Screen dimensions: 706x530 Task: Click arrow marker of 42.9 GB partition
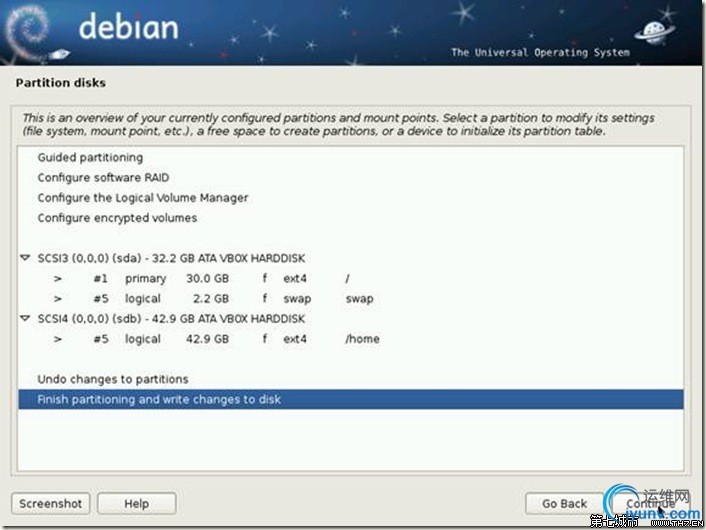click(x=58, y=339)
